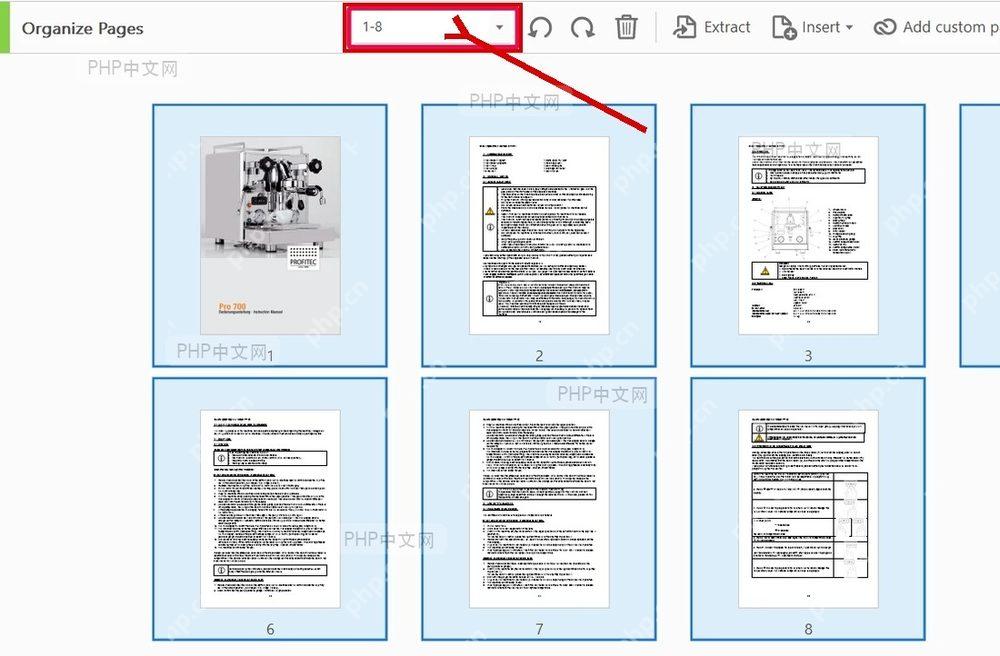
Task: Click the Organize Pages title
Action: click(x=82, y=29)
